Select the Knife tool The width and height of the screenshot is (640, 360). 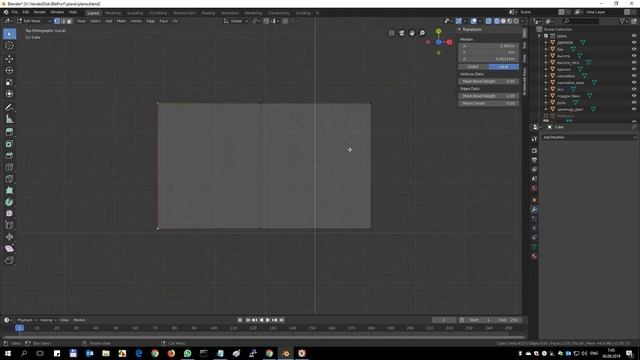[9, 179]
